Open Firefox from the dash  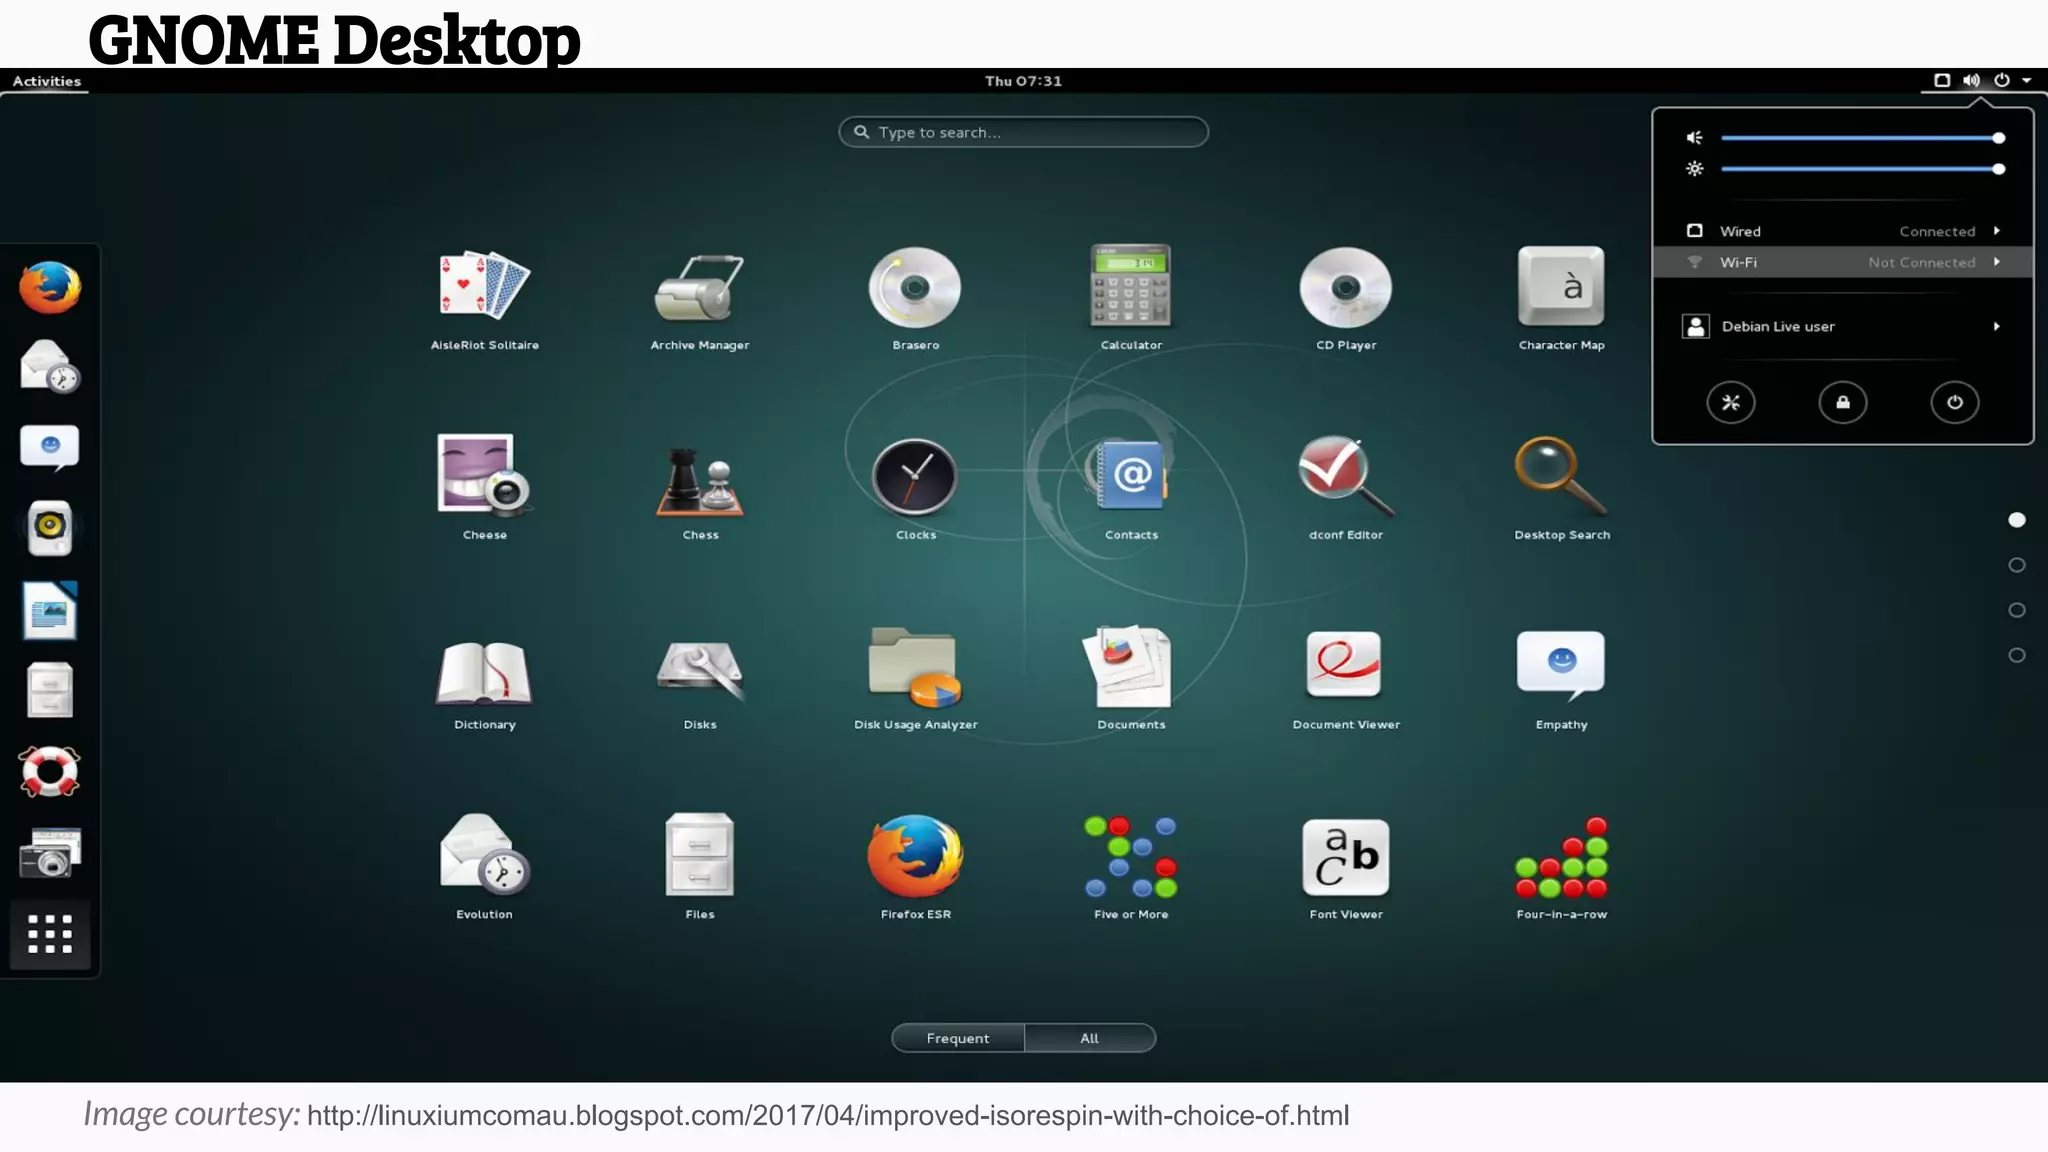pos(50,287)
